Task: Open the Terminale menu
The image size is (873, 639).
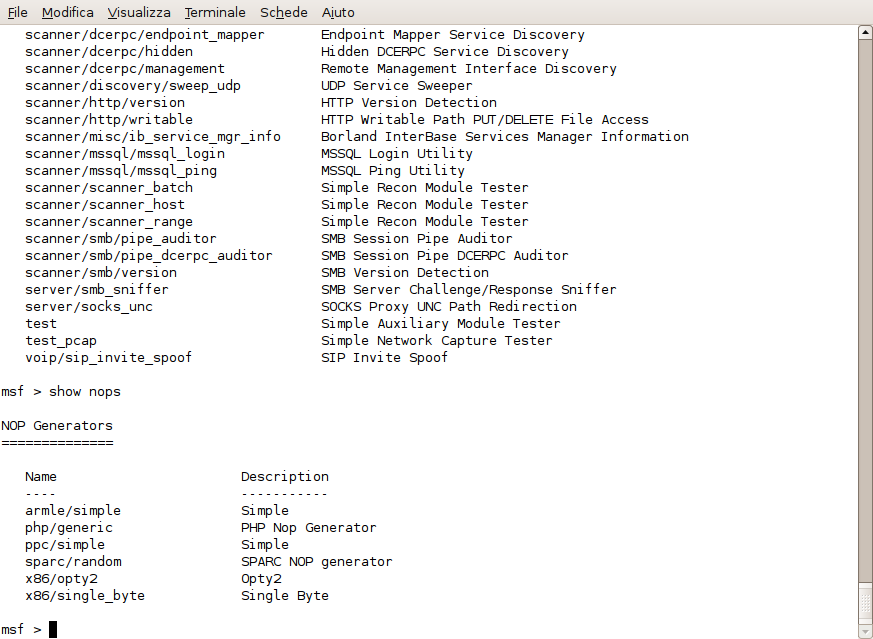Action: pyautogui.click(x=215, y=12)
